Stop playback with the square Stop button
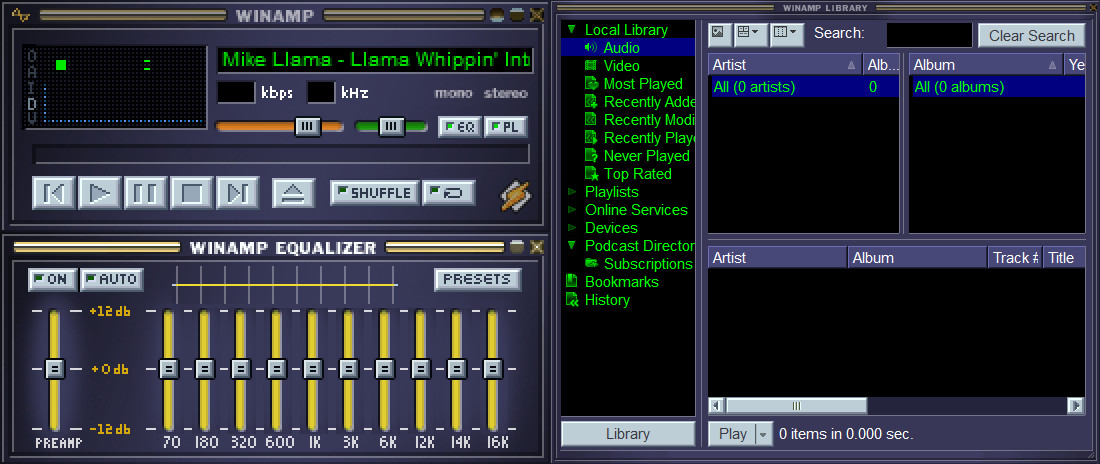This screenshot has width=1100, height=464. [x=192, y=193]
